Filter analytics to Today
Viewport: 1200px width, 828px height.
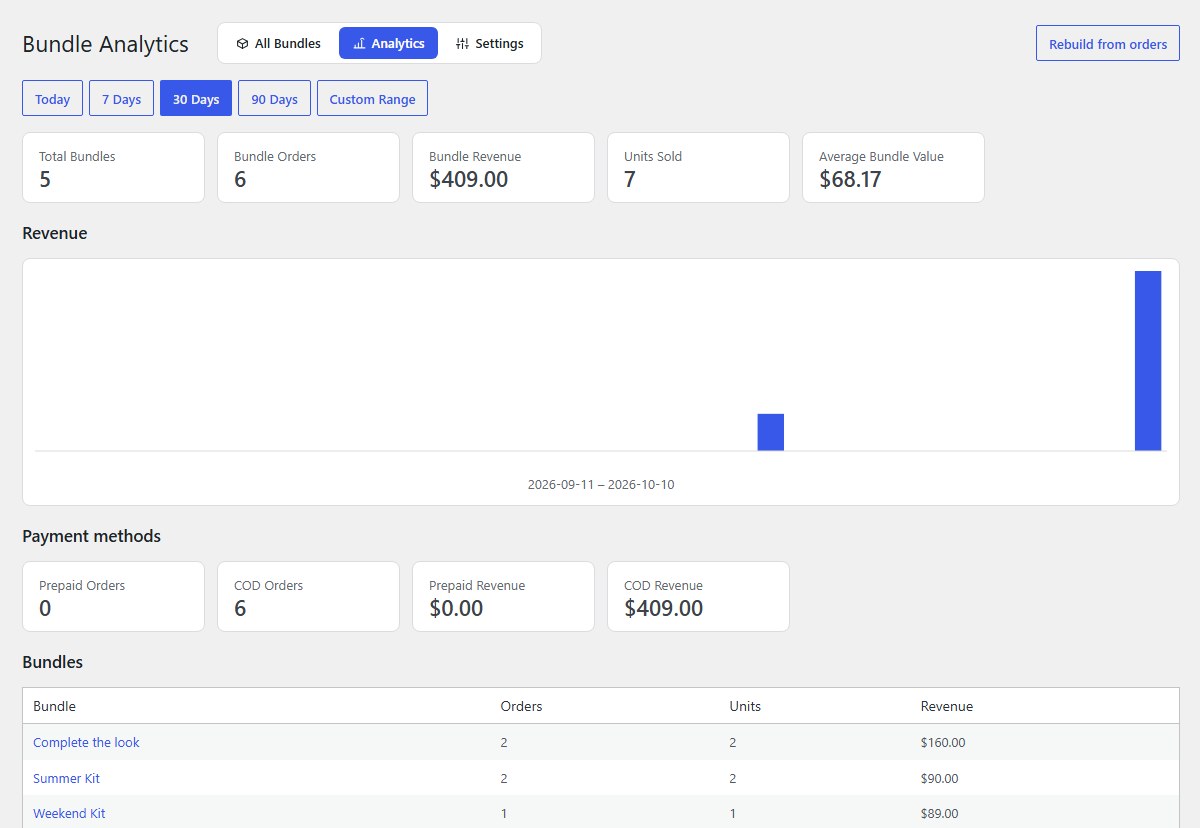53,99
